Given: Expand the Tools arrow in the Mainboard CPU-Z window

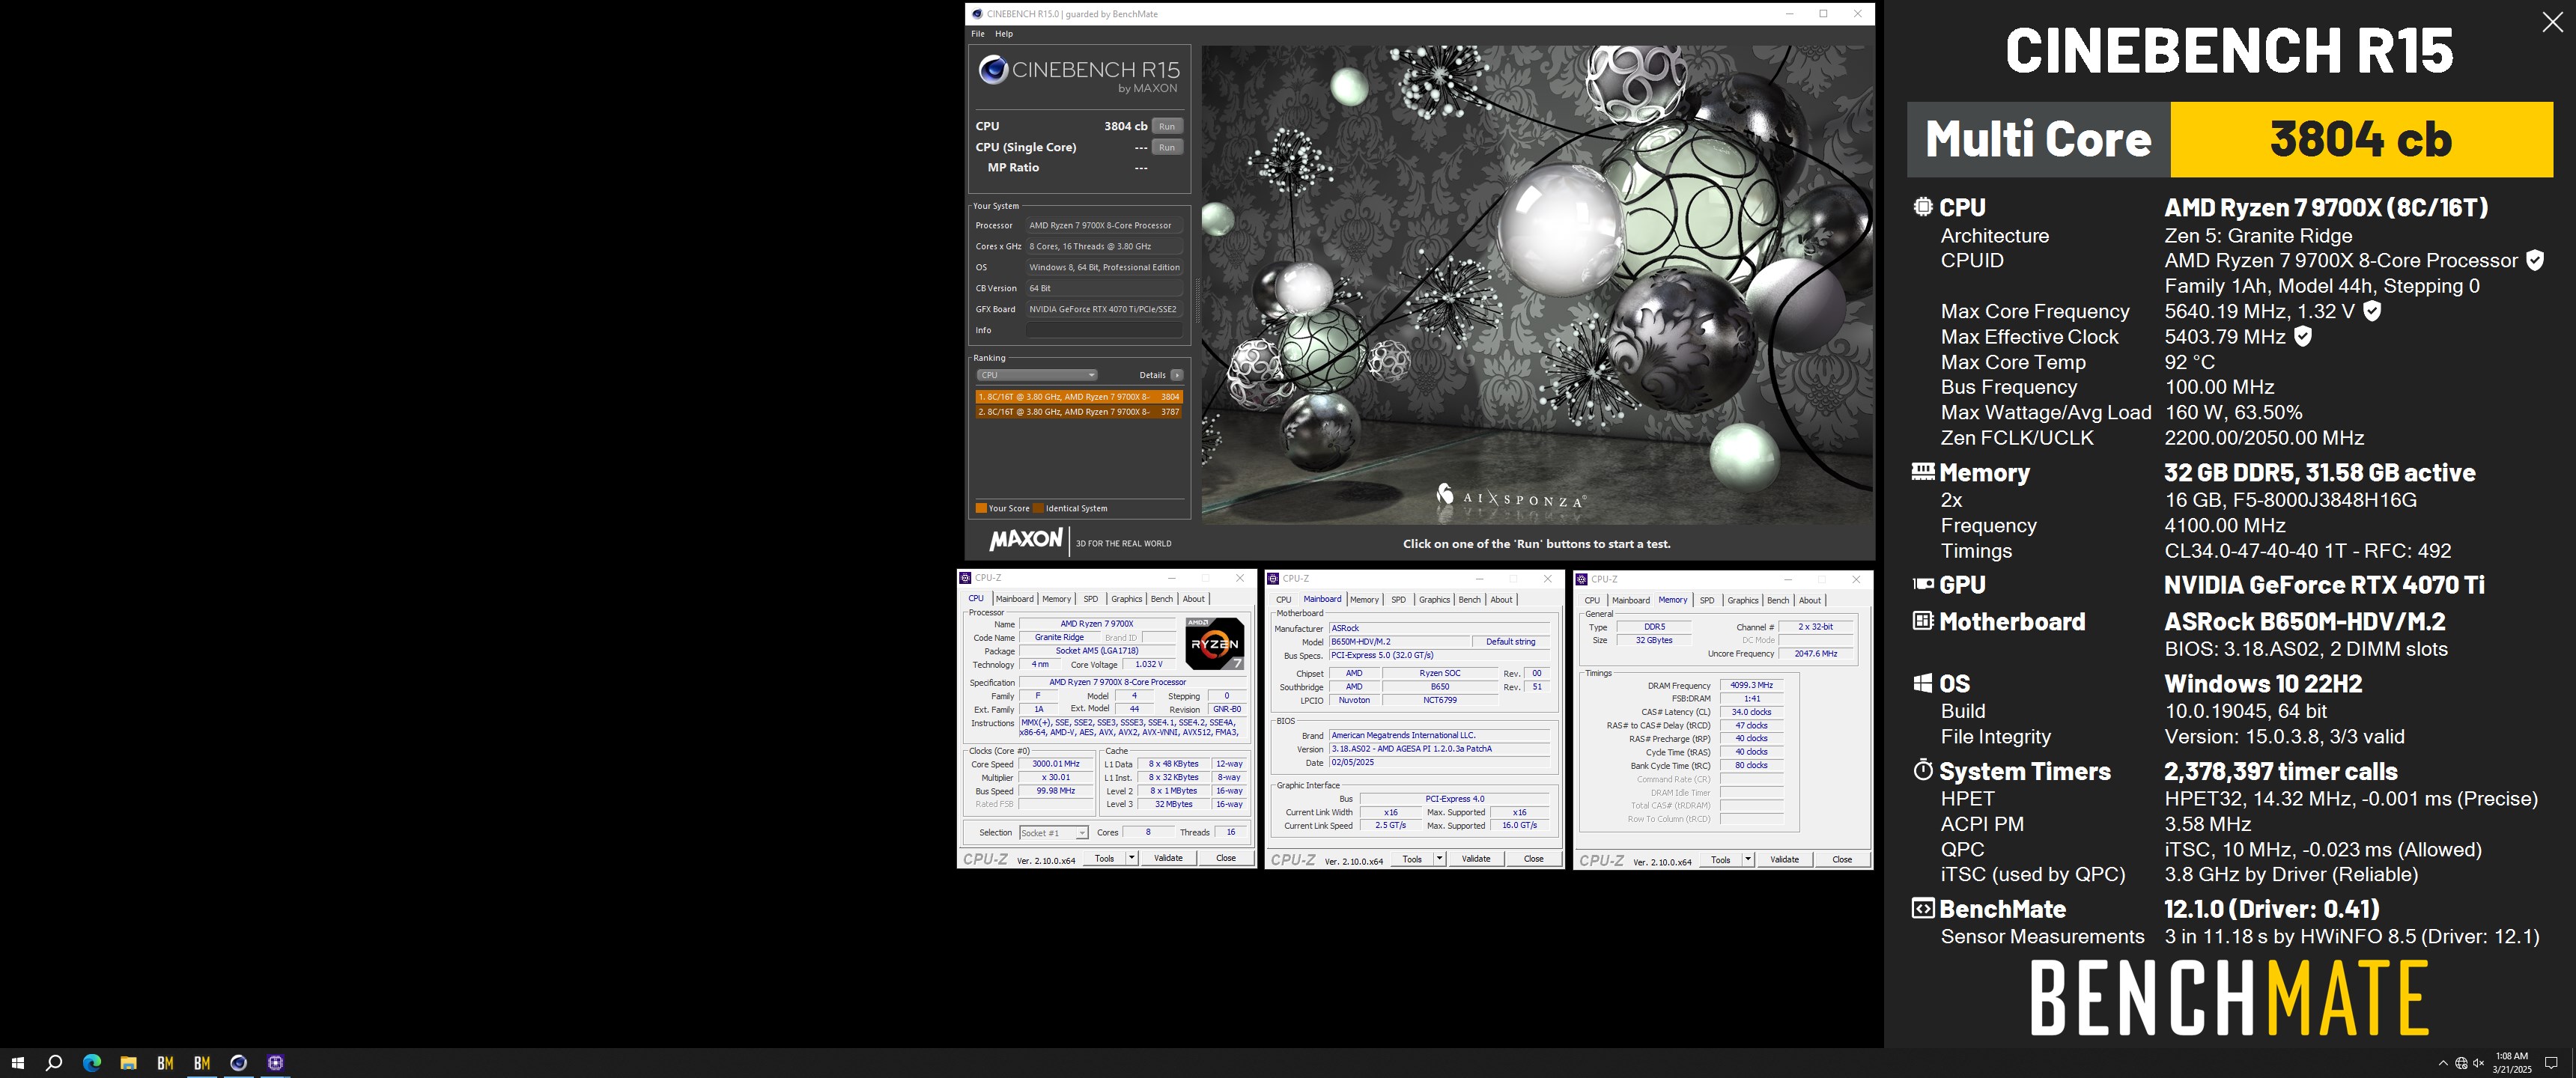Looking at the screenshot, I should 1439,859.
